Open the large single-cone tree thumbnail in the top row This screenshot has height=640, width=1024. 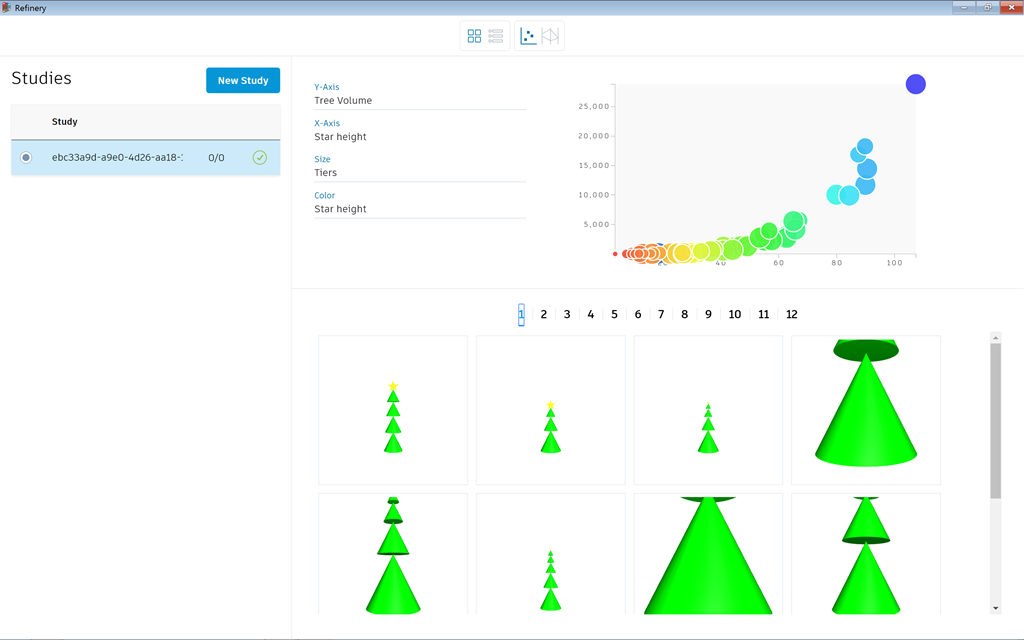(866, 410)
